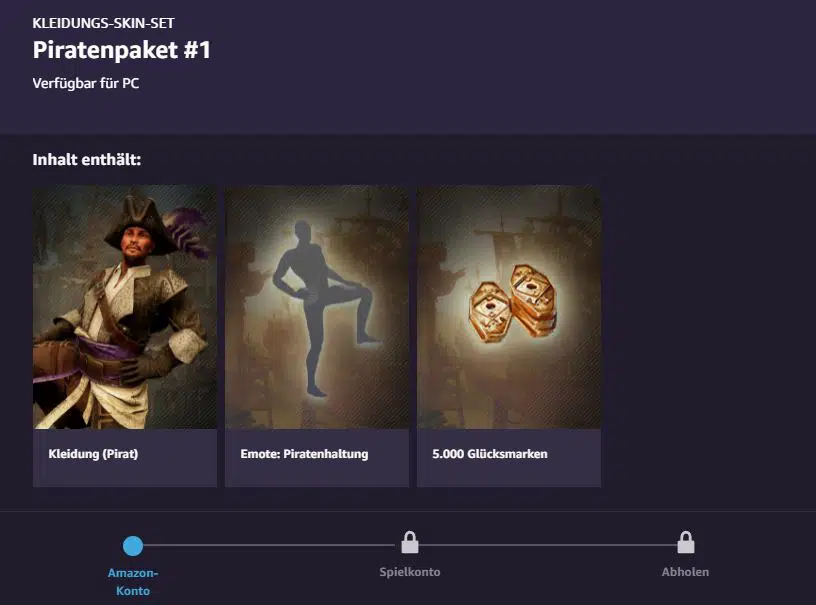The image size is (816, 605).
Task: Click the gold Glücksmarken coins image
Action: pos(513,303)
